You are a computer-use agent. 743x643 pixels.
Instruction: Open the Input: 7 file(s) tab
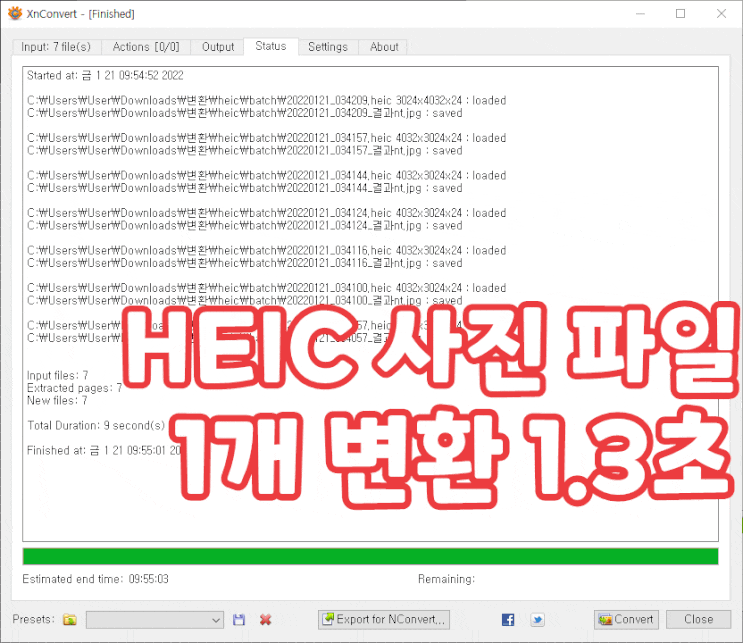click(56, 47)
